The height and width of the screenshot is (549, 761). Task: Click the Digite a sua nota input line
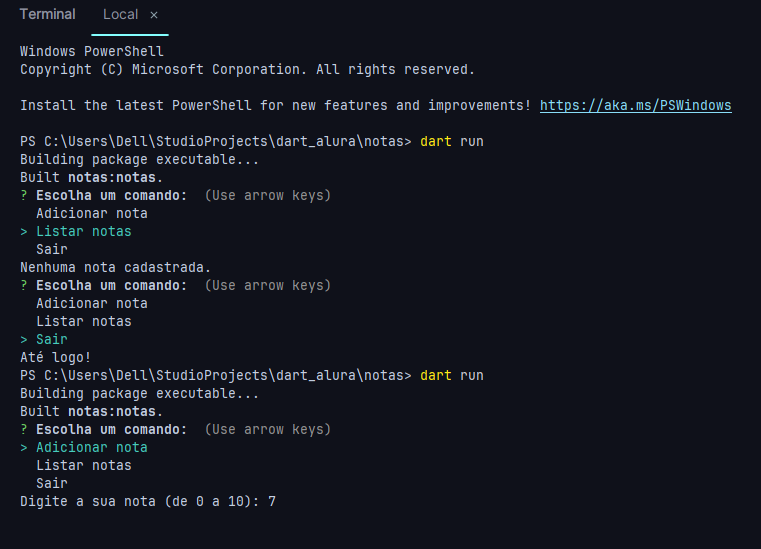tap(148, 501)
